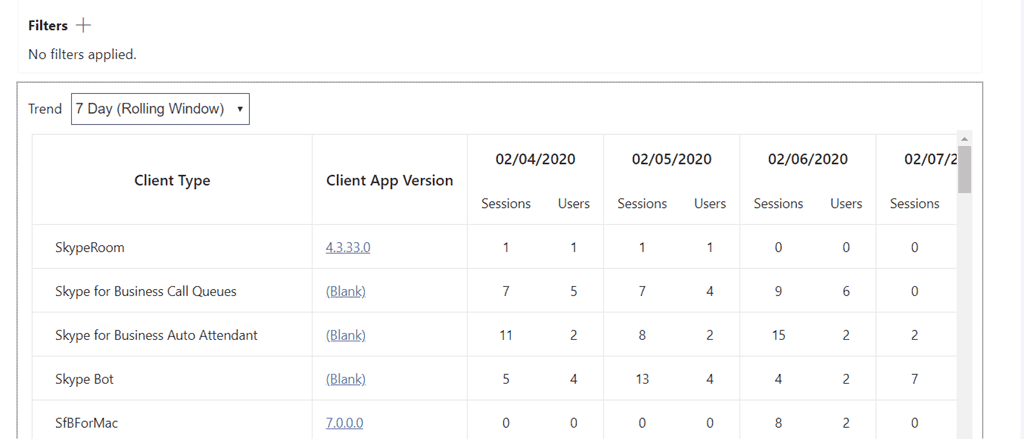Click the table's vertical scrollbar thumb
The image size is (1024, 439).
(964, 169)
